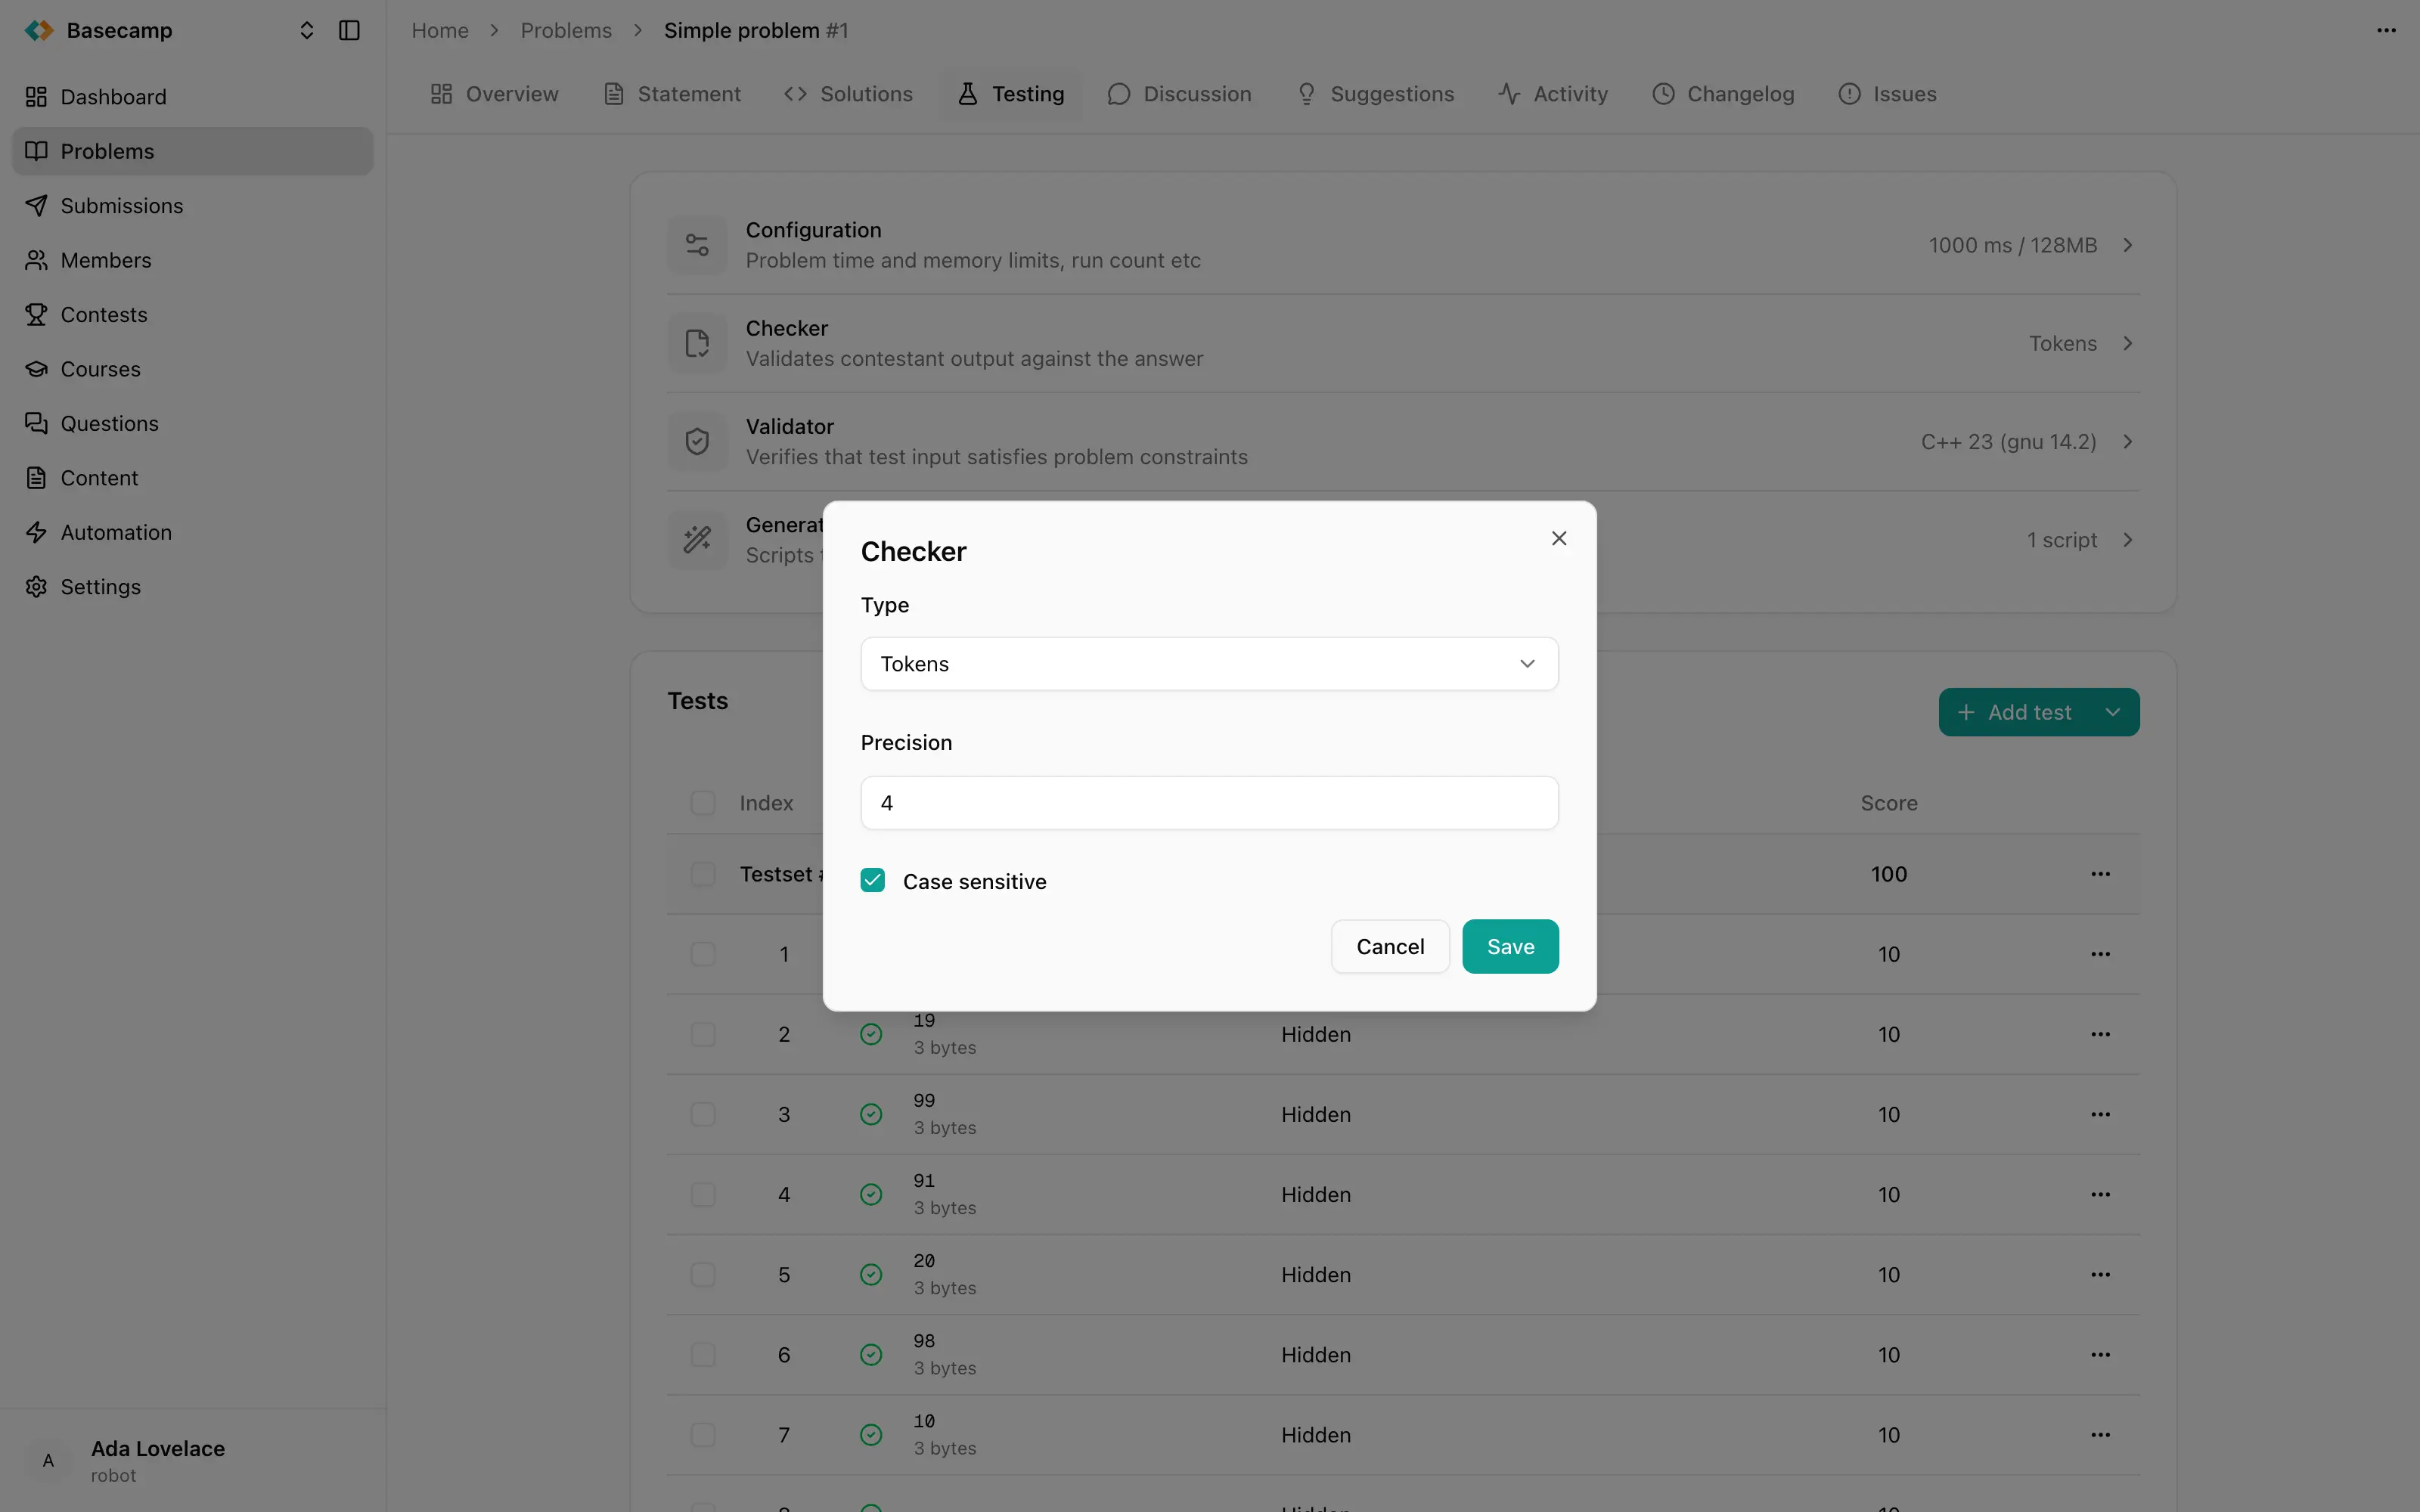Switch to the Discussion tab

click(x=1179, y=94)
